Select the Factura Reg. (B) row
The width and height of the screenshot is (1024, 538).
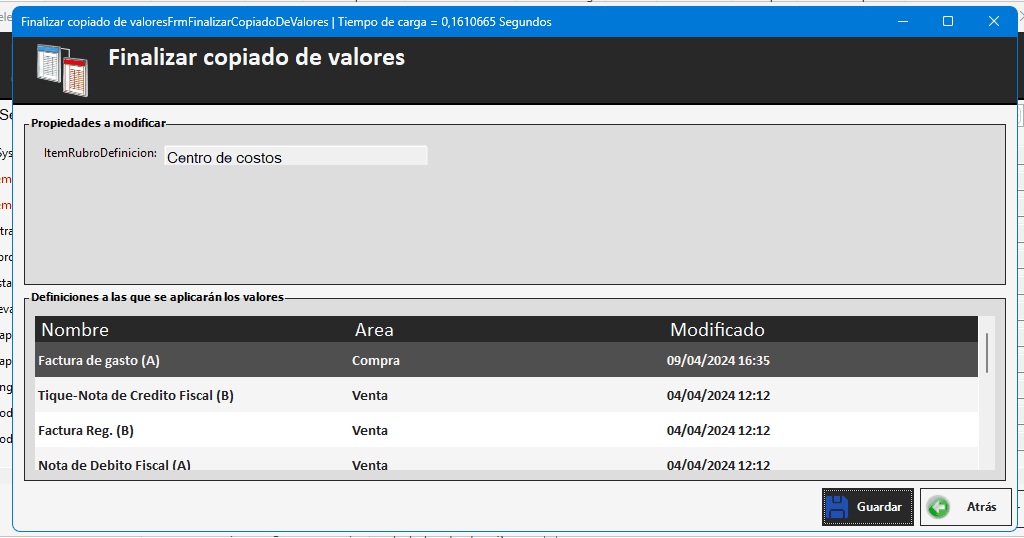tap(86, 430)
